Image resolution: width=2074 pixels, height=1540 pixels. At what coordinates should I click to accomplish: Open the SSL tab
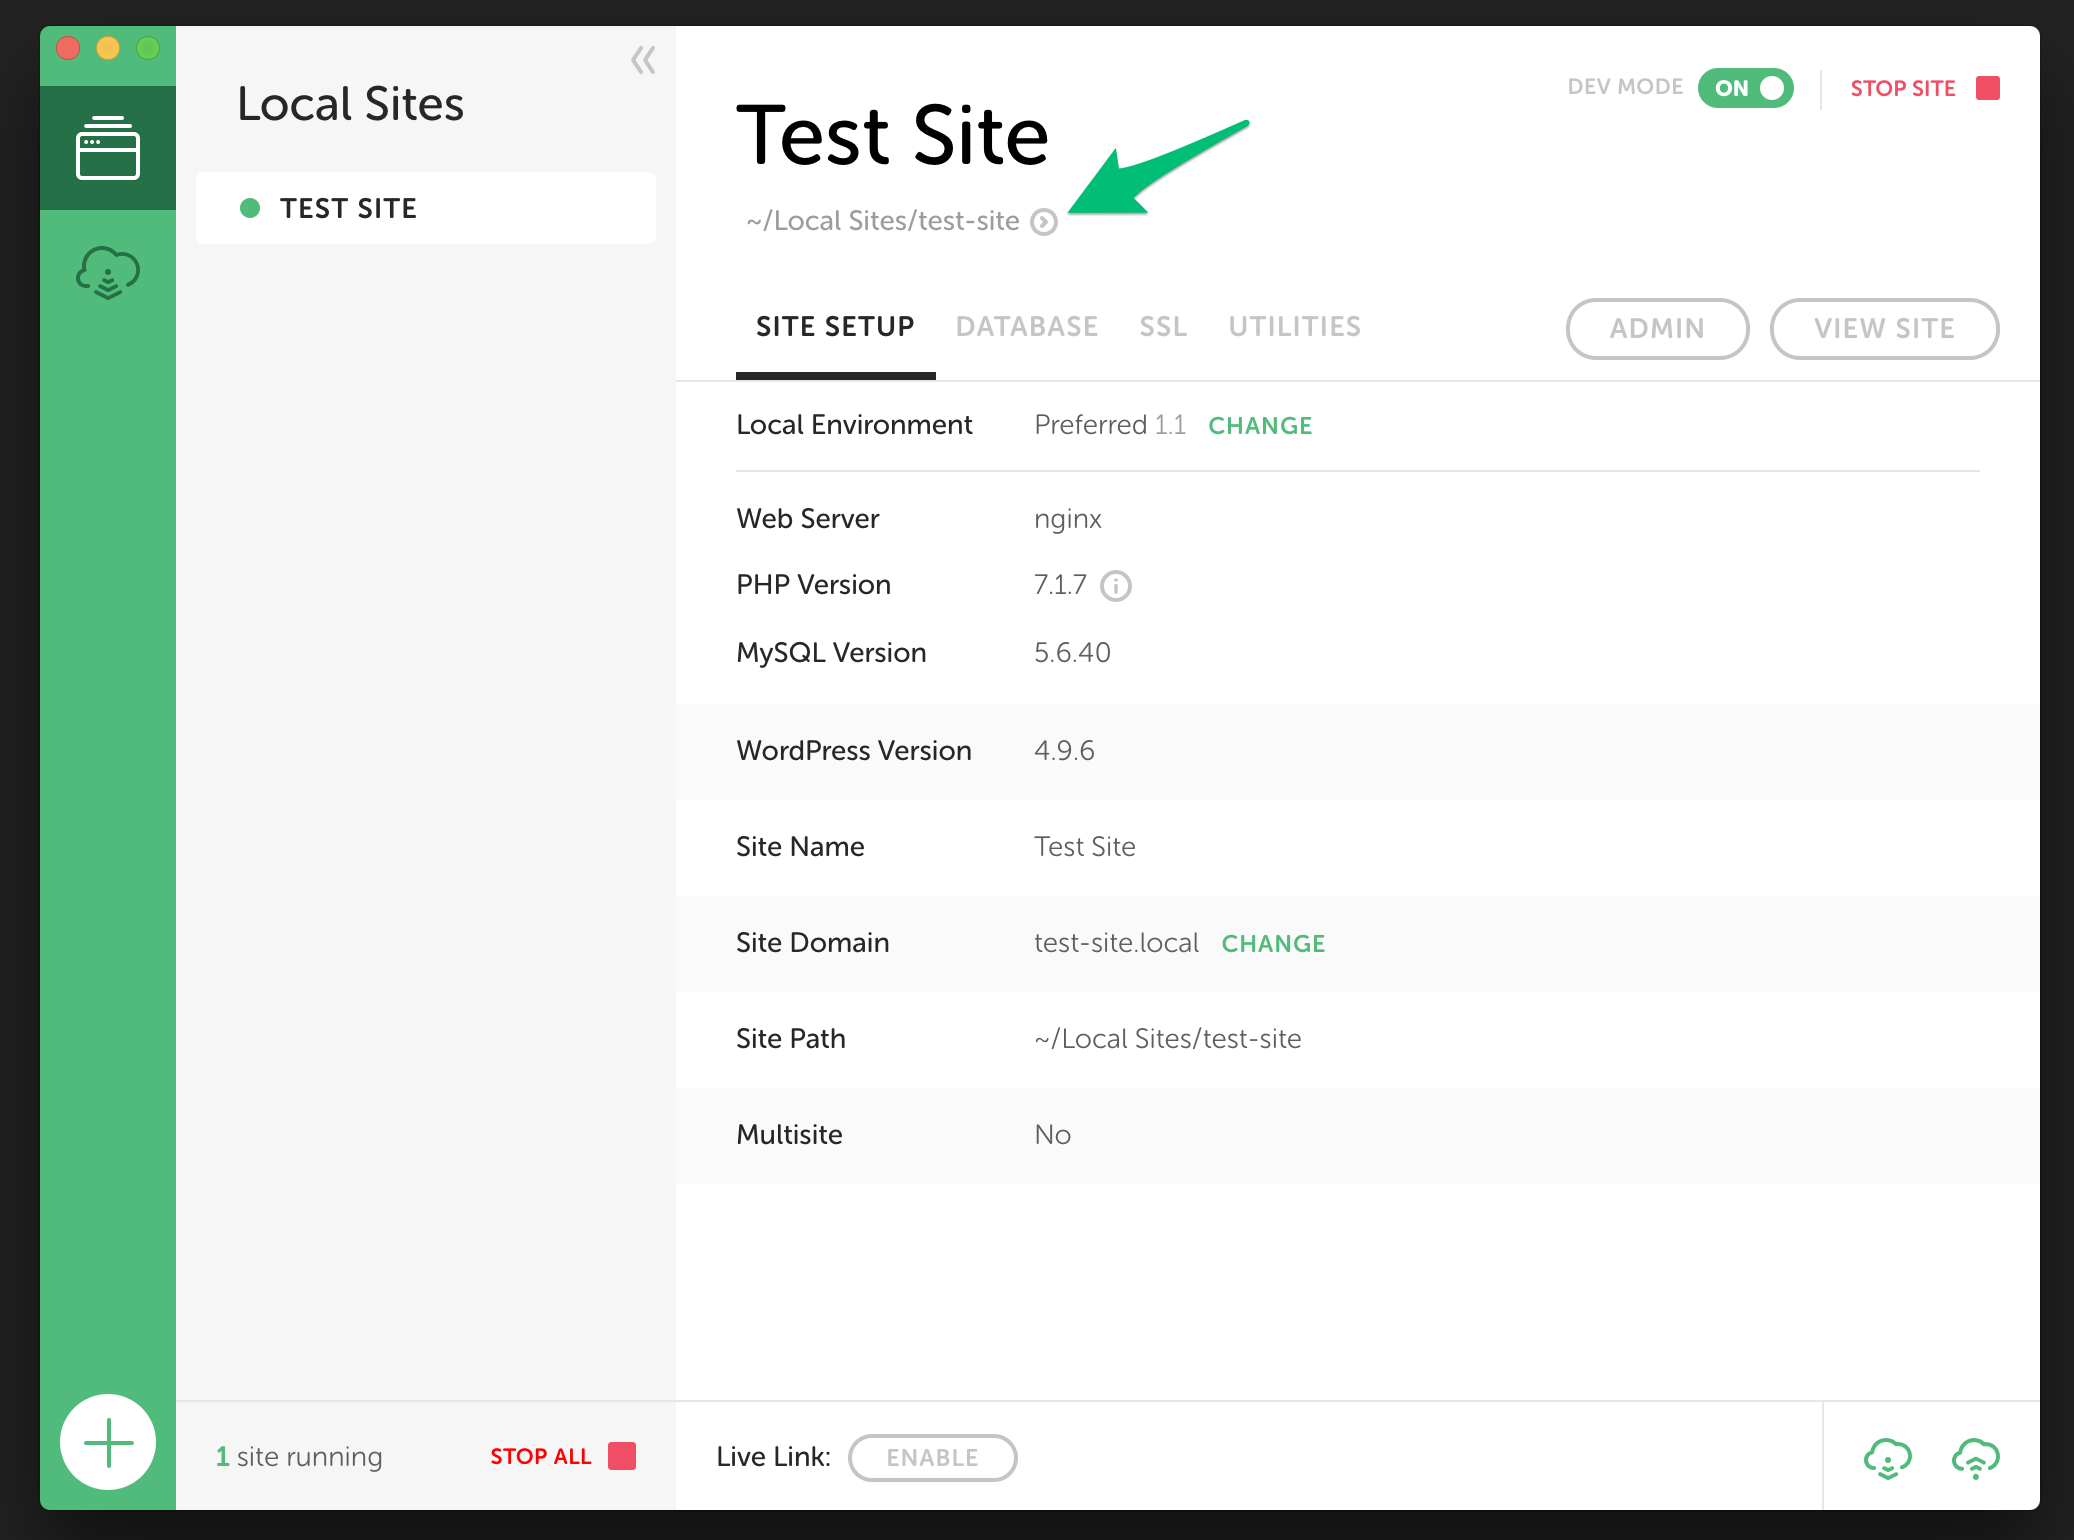click(1163, 327)
